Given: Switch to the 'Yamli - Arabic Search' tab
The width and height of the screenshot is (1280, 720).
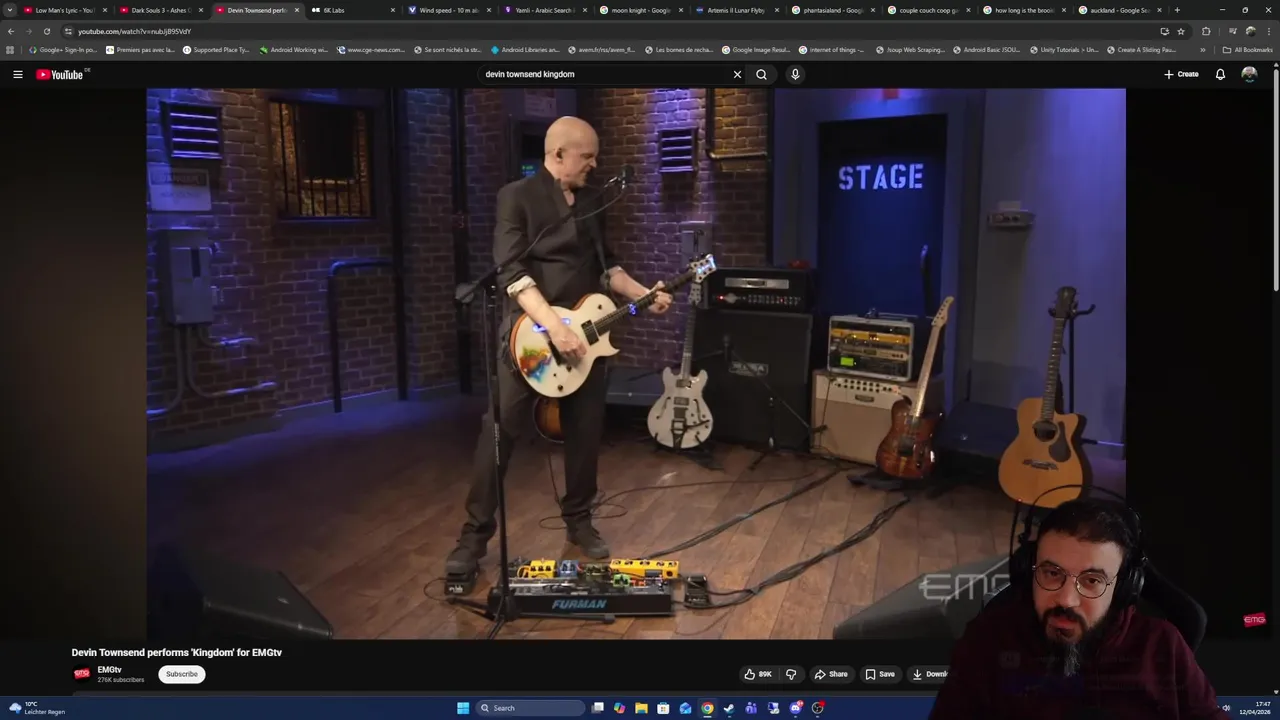Looking at the screenshot, I should click(x=544, y=10).
